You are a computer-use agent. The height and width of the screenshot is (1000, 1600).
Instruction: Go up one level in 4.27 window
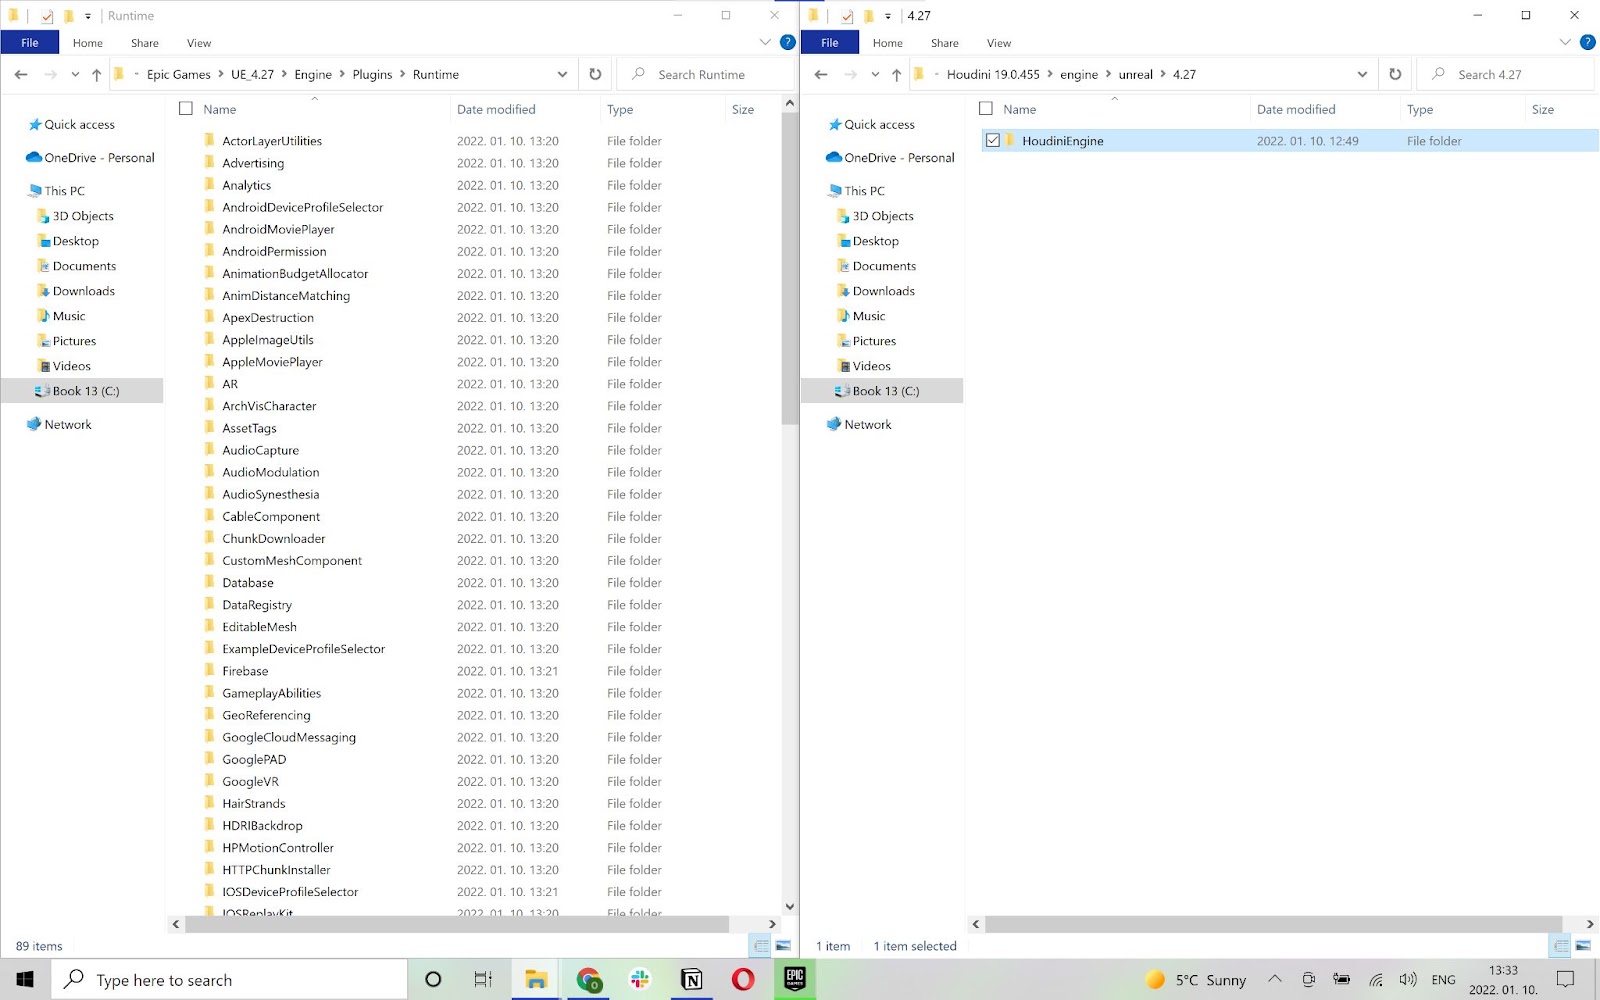[896, 74]
